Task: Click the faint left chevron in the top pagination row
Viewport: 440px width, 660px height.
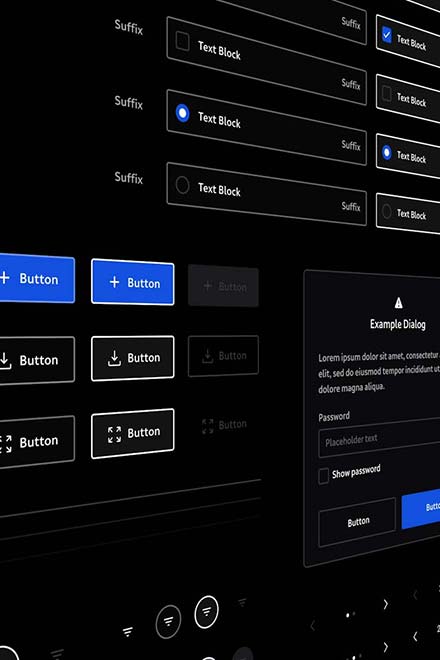Action: pyautogui.click(x=415, y=595)
